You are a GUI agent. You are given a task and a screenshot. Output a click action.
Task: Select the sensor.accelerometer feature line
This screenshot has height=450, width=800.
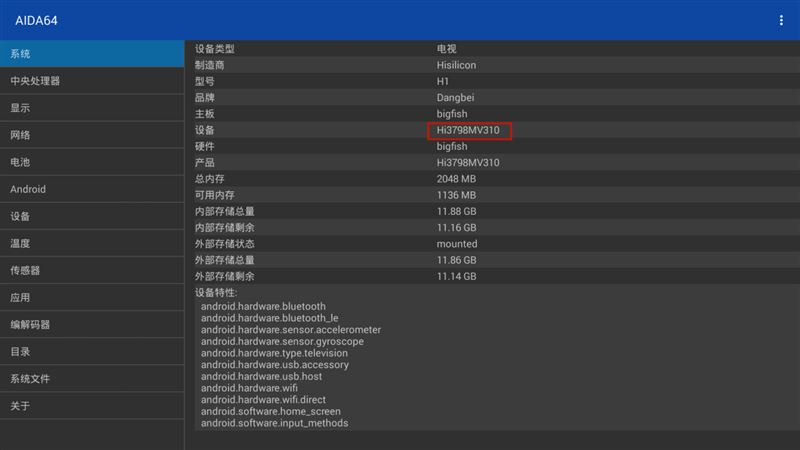click(x=291, y=330)
